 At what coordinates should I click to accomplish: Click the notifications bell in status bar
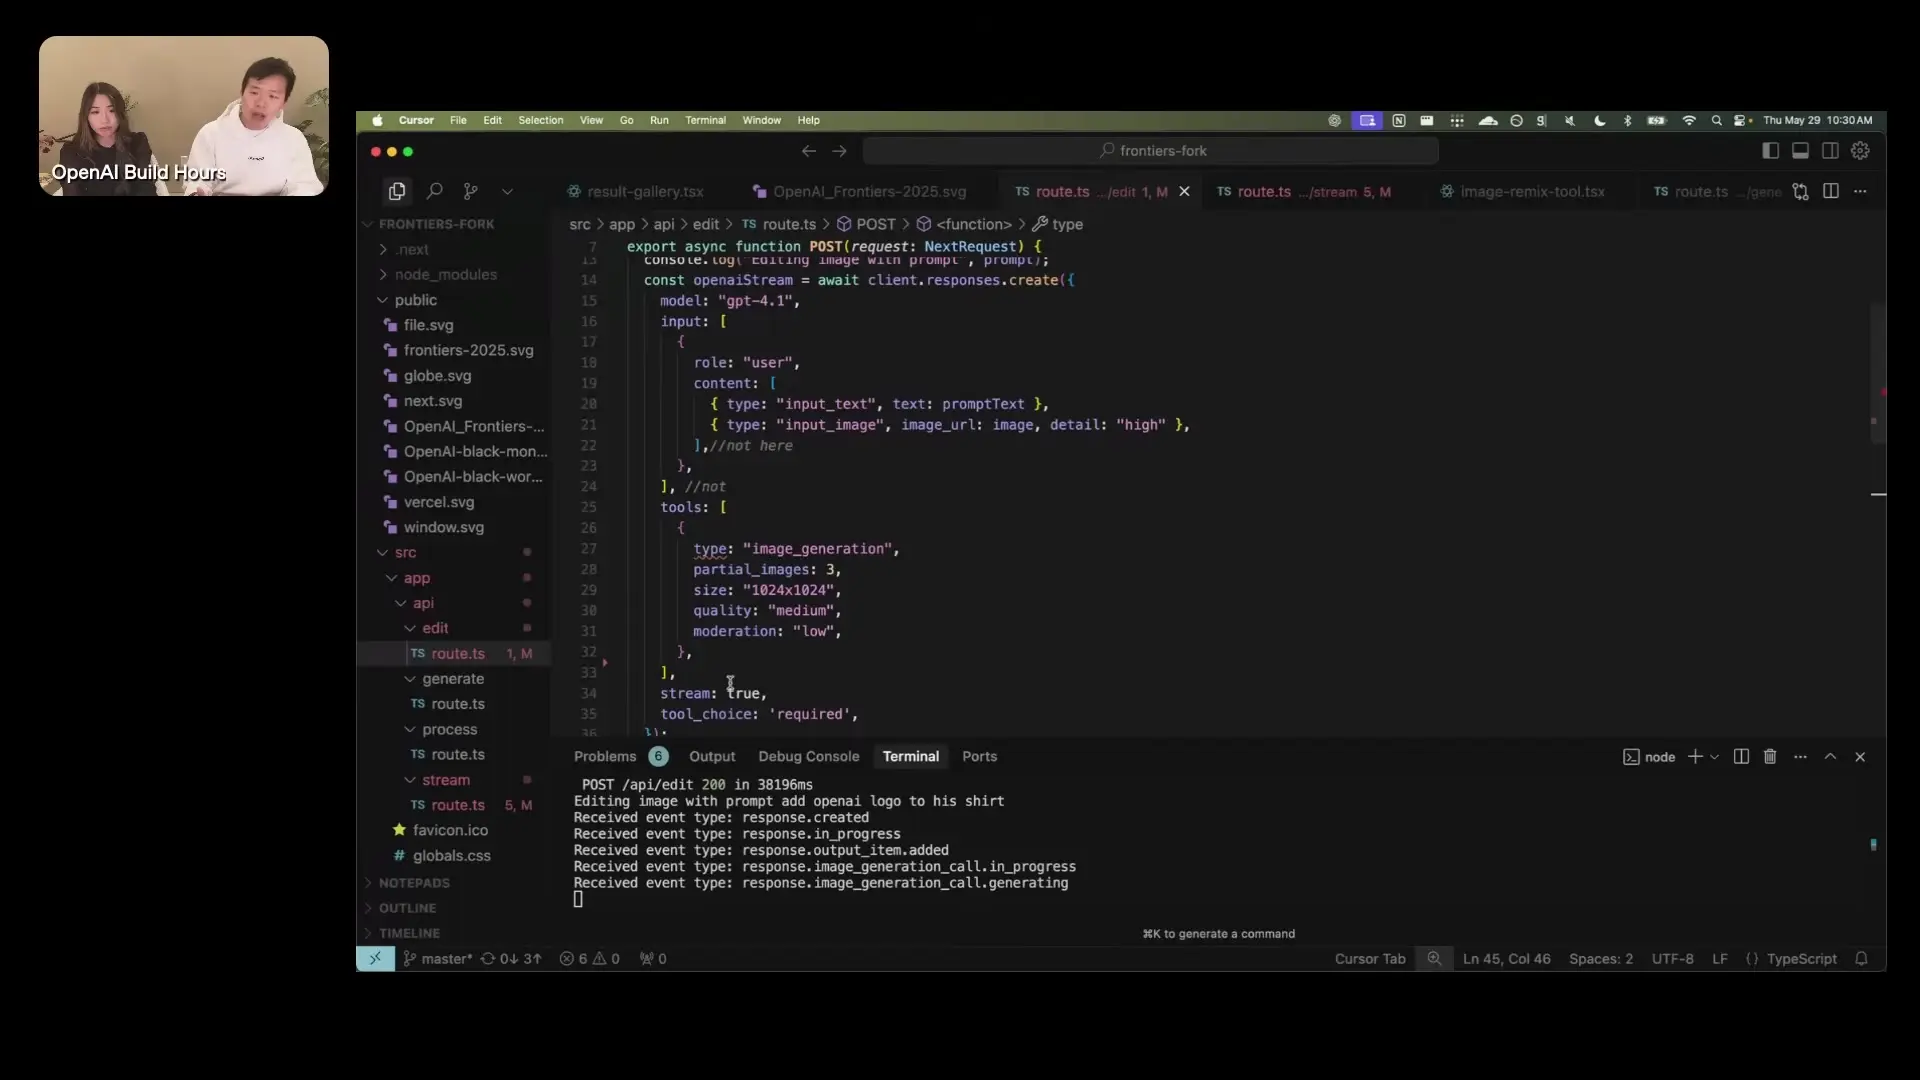(1861, 959)
